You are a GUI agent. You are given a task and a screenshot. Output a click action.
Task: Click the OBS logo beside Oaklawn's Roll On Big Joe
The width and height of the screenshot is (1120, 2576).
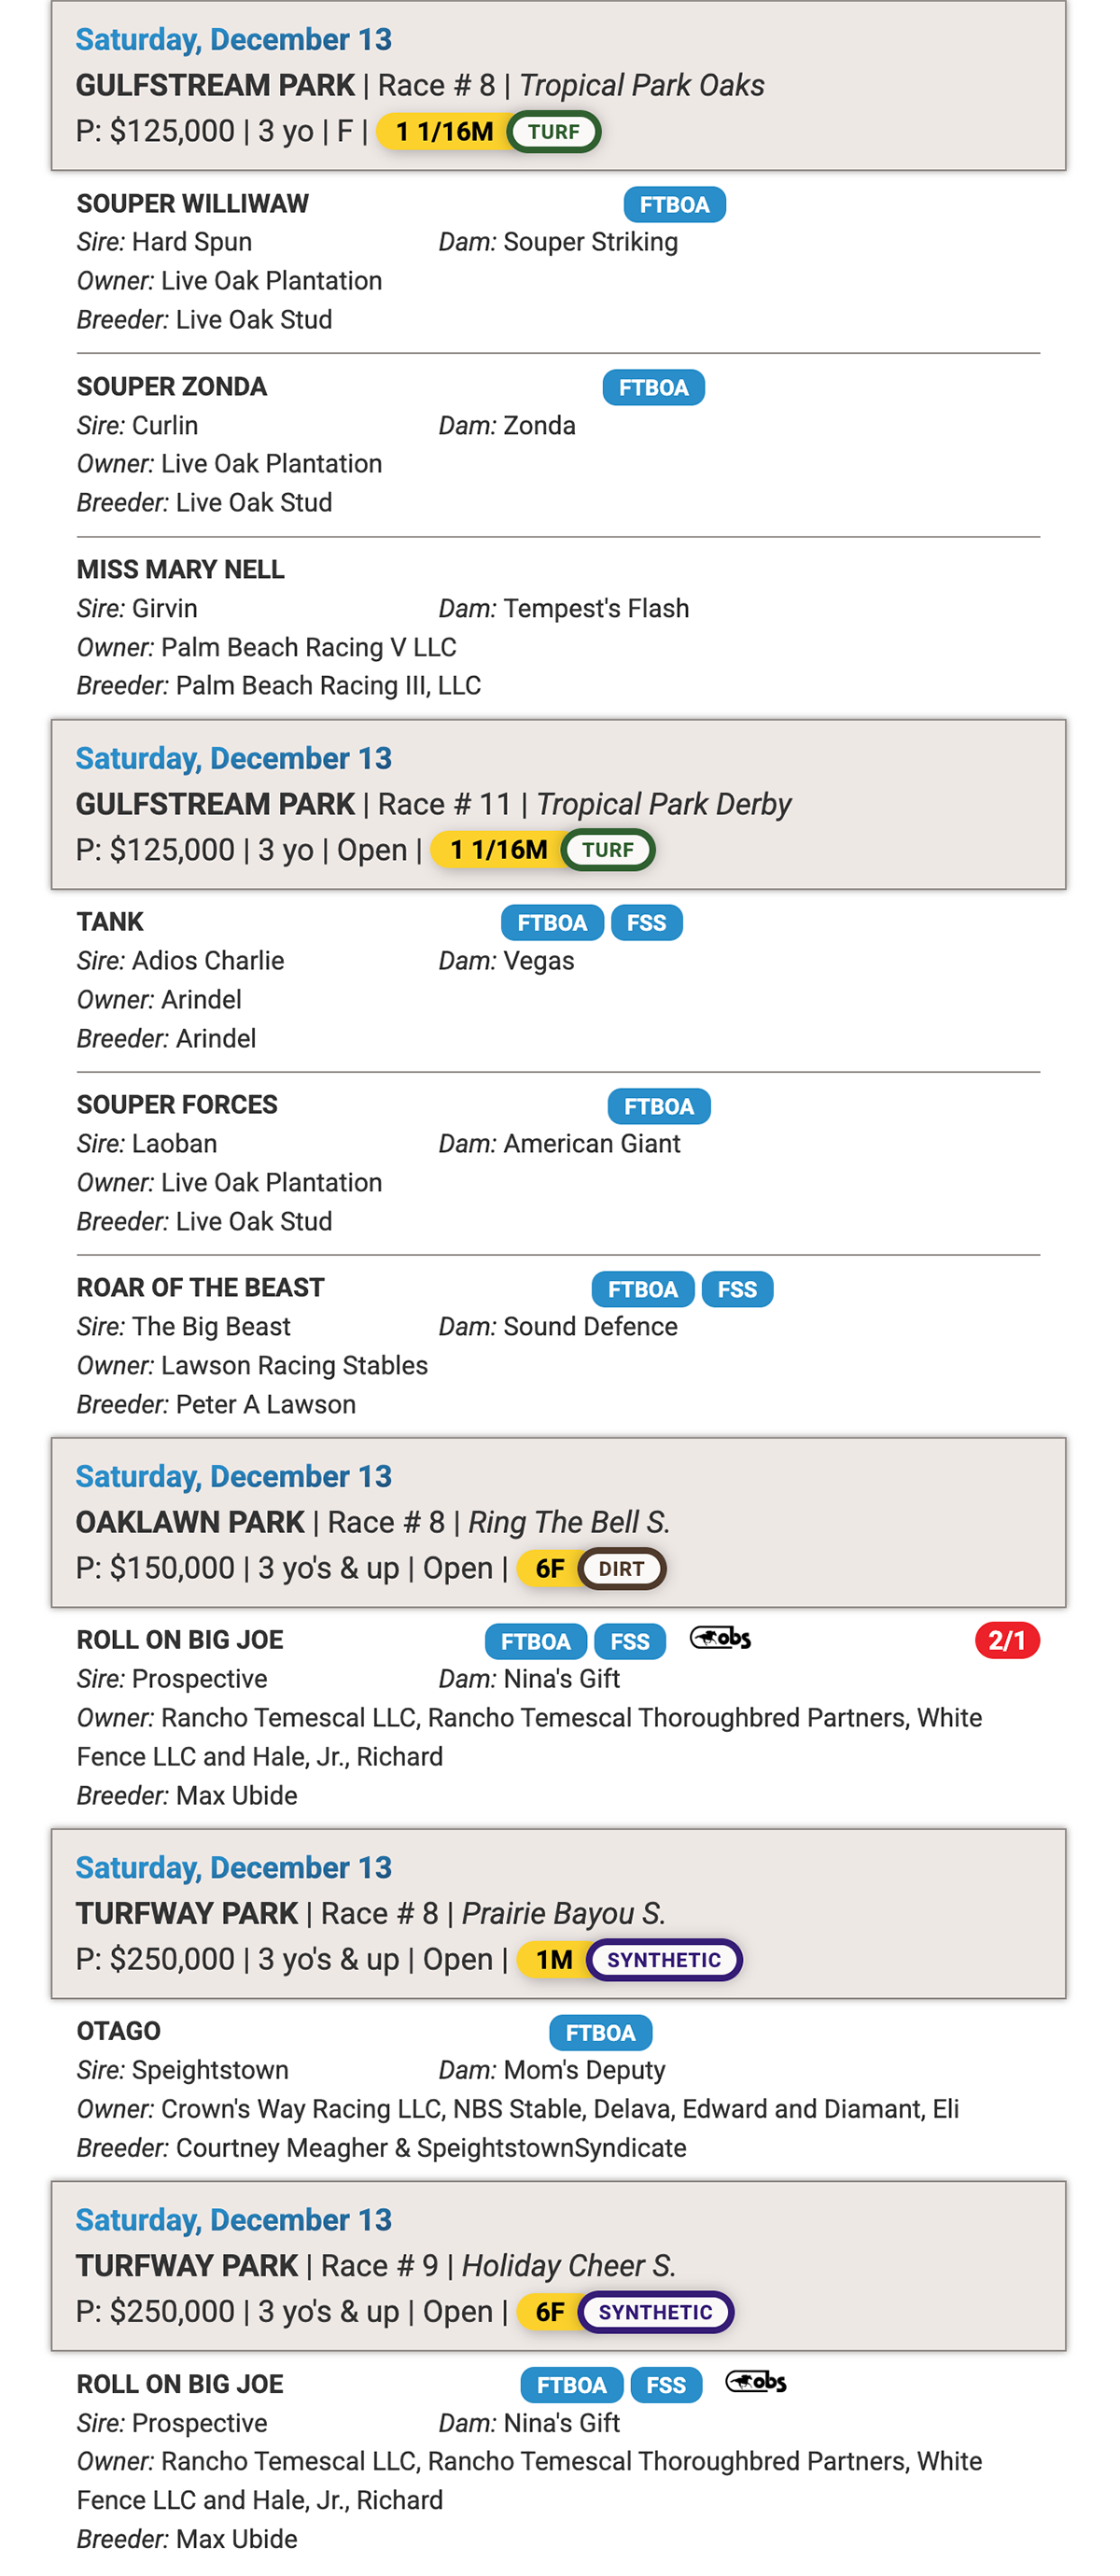click(x=720, y=1638)
